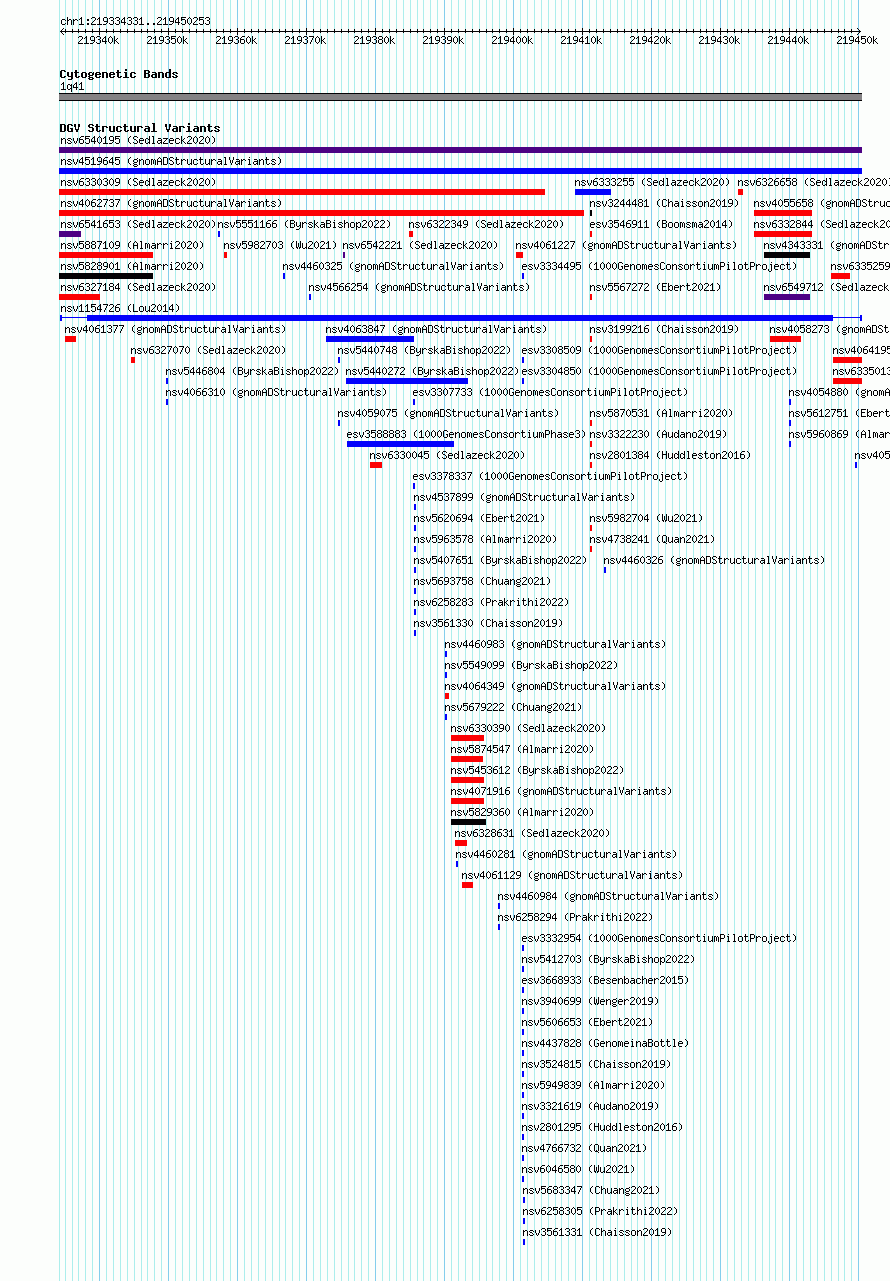Screen dimensions: 890x1281
Task: Open the nsv2801384 (Huddleston2016) label
Action: coord(670,455)
